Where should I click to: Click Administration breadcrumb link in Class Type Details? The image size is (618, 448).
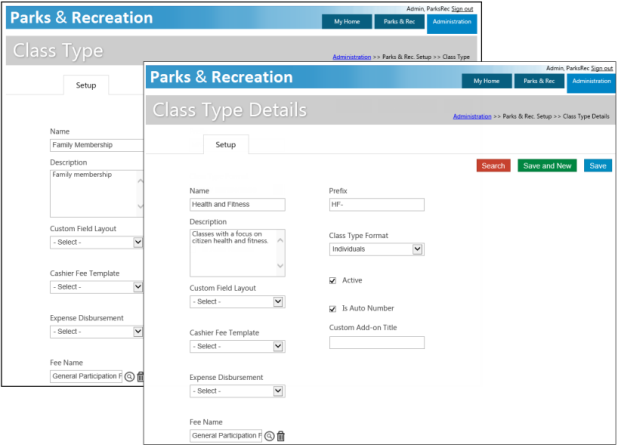(471, 117)
